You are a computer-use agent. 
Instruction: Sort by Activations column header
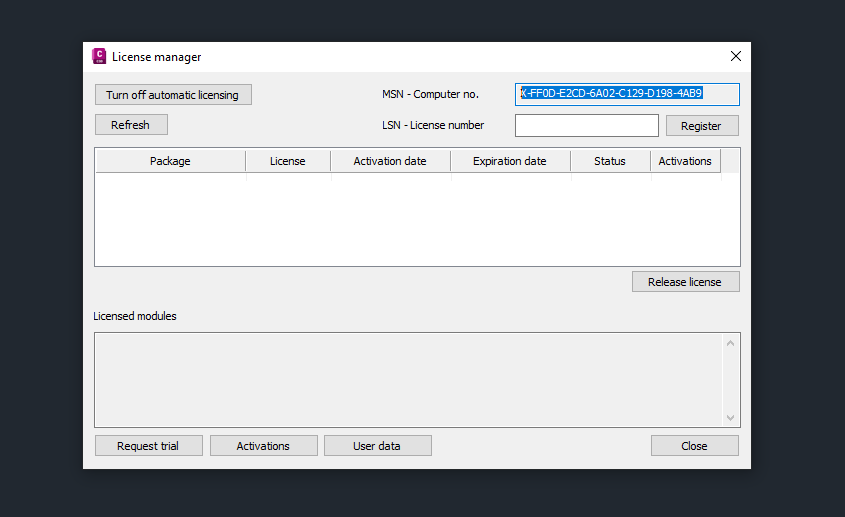[685, 161]
